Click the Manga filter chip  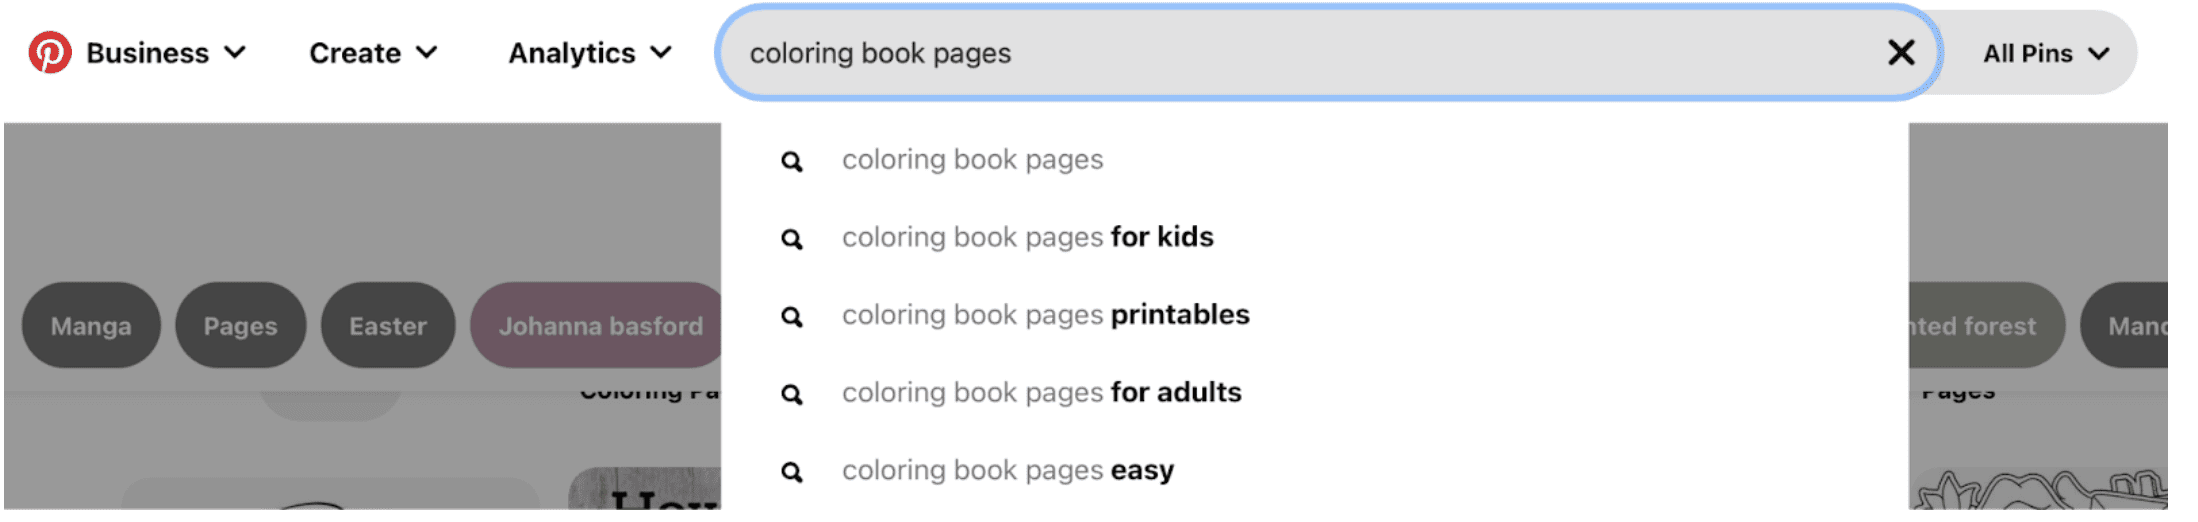click(x=91, y=326)
